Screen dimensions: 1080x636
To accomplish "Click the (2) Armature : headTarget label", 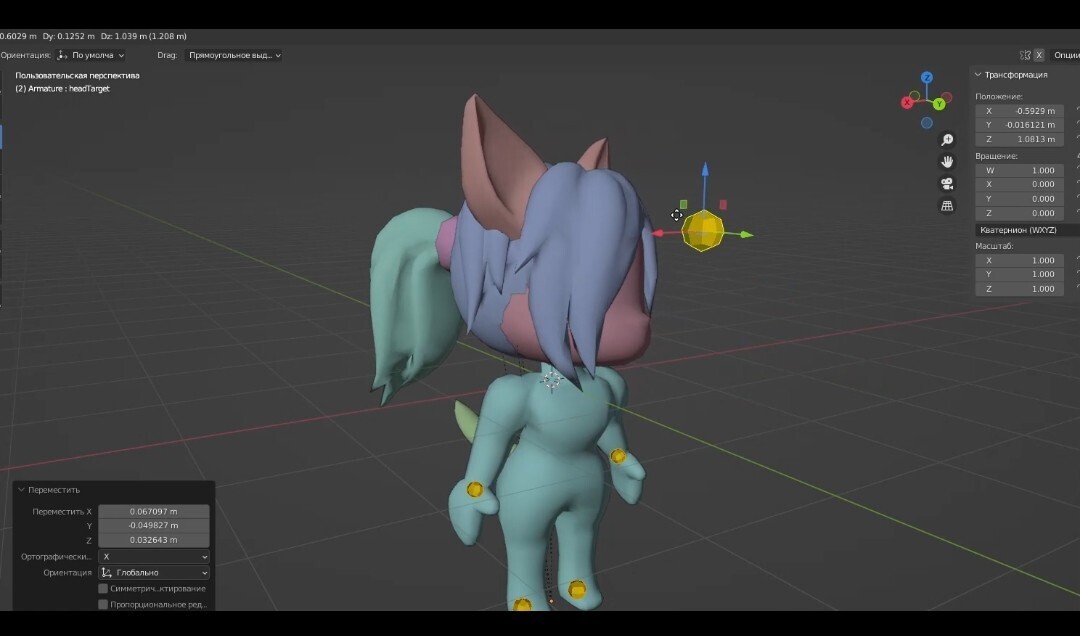I will (63, 88).
